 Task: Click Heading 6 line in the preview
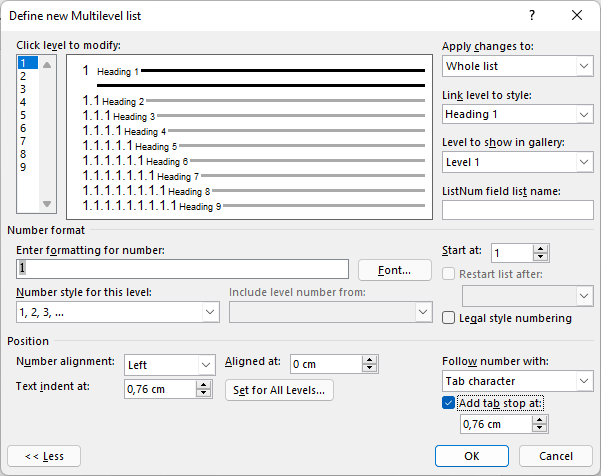253,161
